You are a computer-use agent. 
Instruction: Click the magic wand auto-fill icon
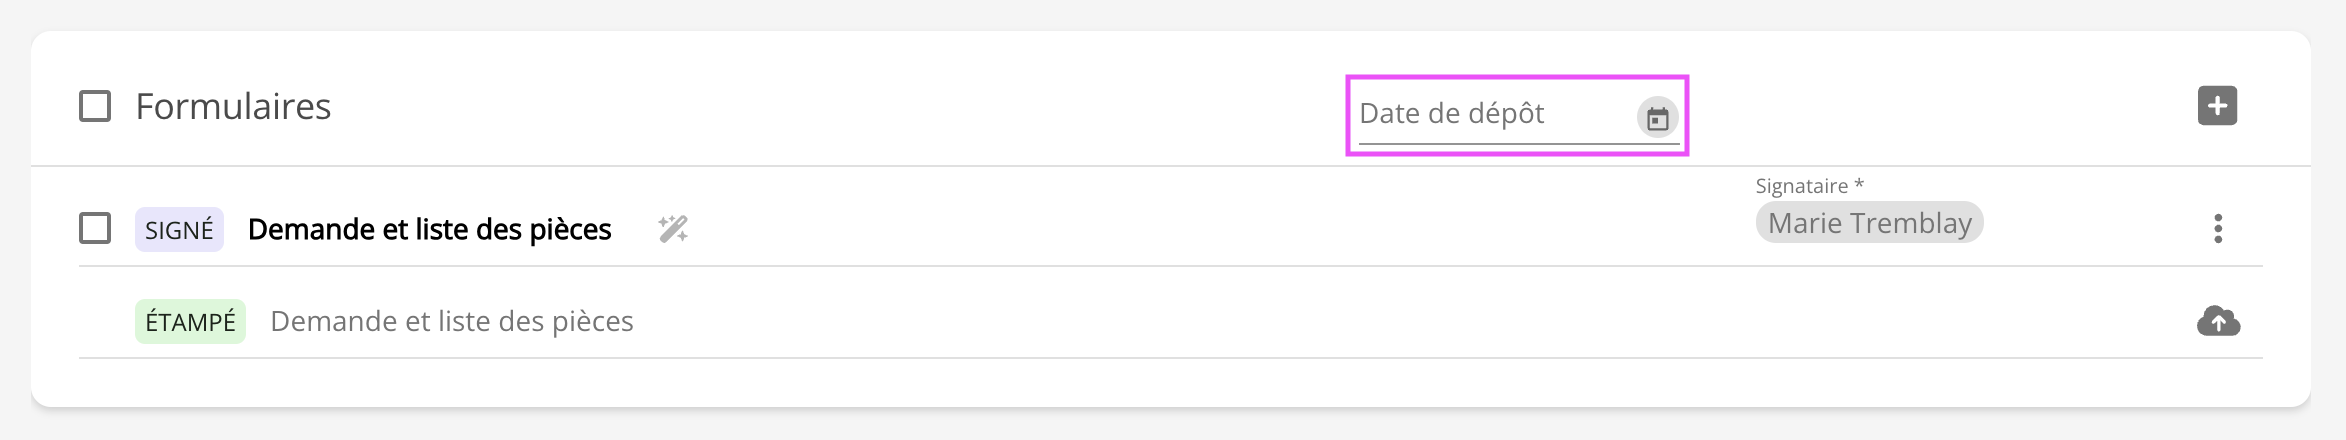[673, 229]
